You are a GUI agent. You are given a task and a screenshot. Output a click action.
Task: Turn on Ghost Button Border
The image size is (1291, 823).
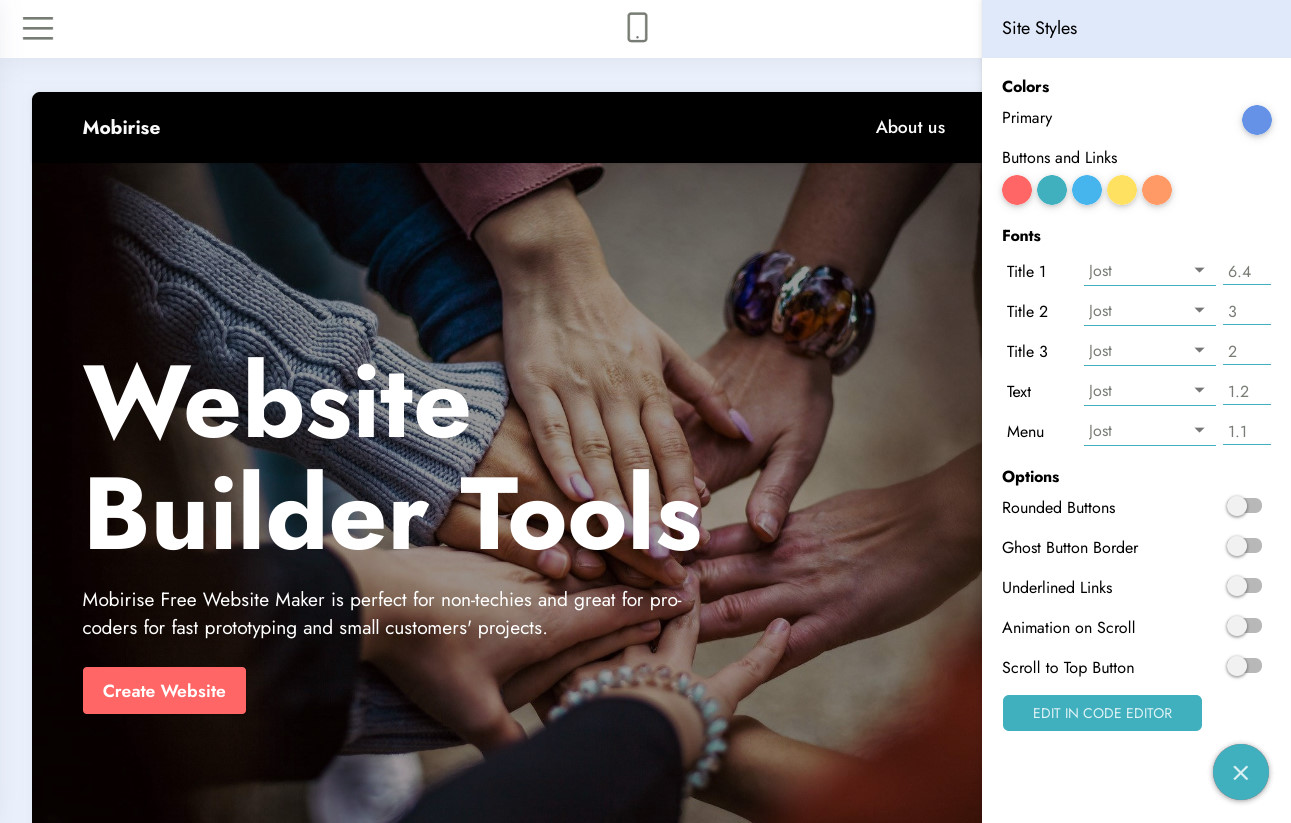[1243, 546]
